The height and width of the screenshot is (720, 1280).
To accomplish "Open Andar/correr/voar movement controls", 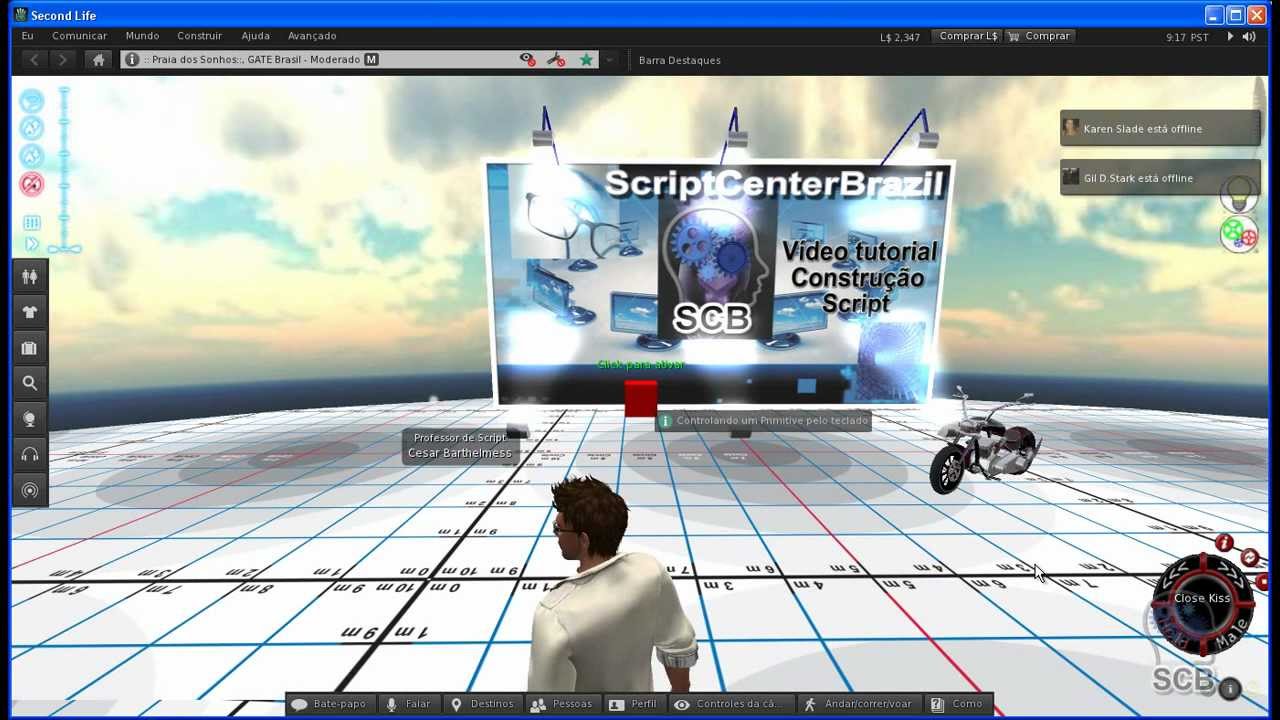I will pos(858,704).
